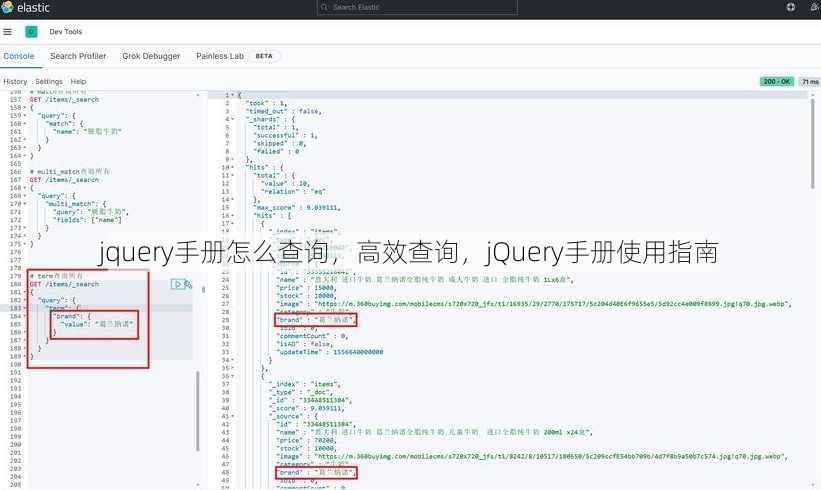The height and width of the screenshot is (490, 821).
Task: Click "failed" : 0 in response
Action: [x=276, y=152]
